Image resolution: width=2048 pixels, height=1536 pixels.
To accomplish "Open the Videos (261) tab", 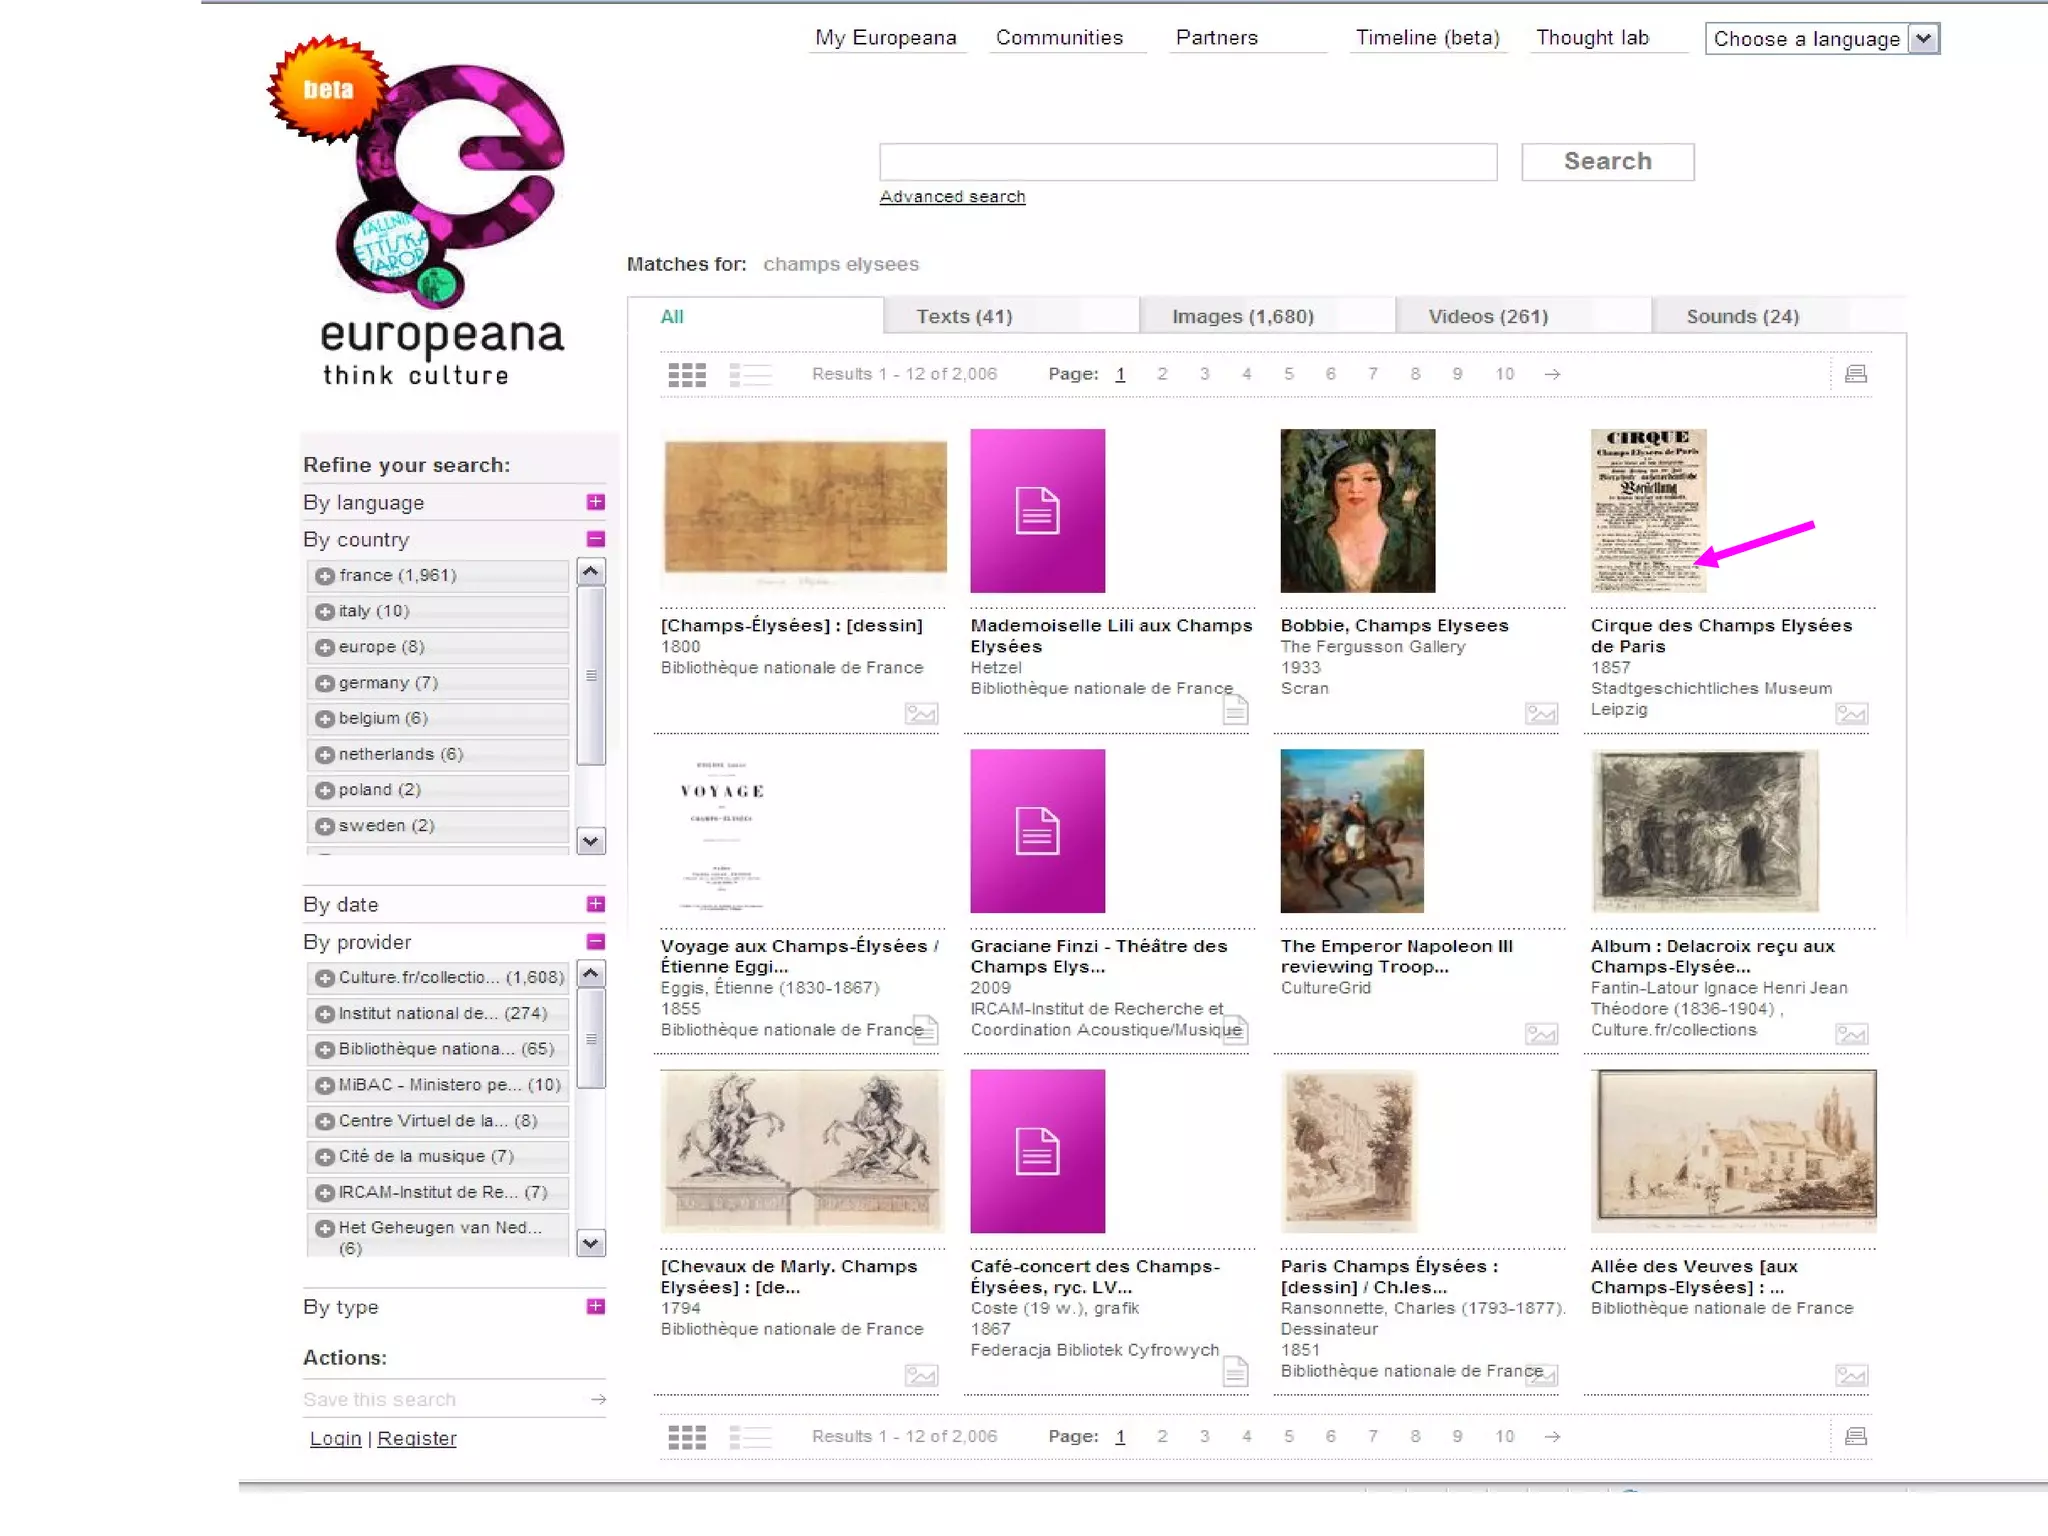I will click(1487, 317).
